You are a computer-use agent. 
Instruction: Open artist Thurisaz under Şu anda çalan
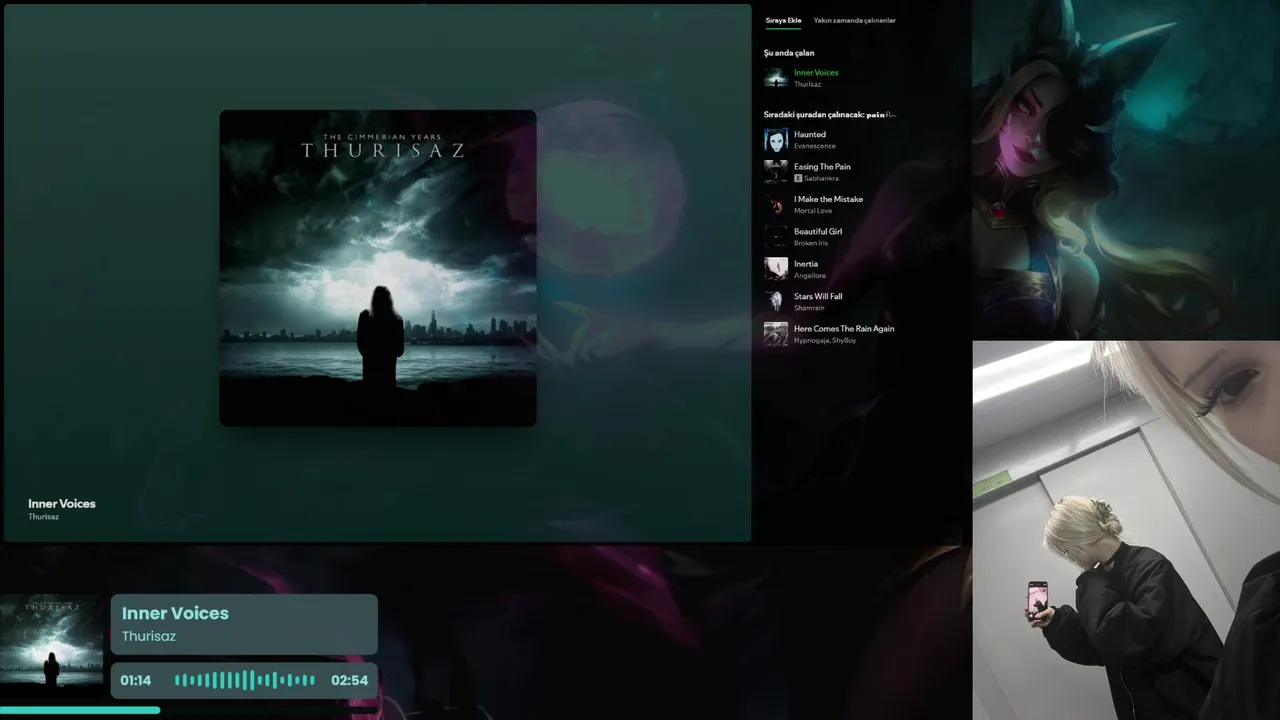[807, 84]
